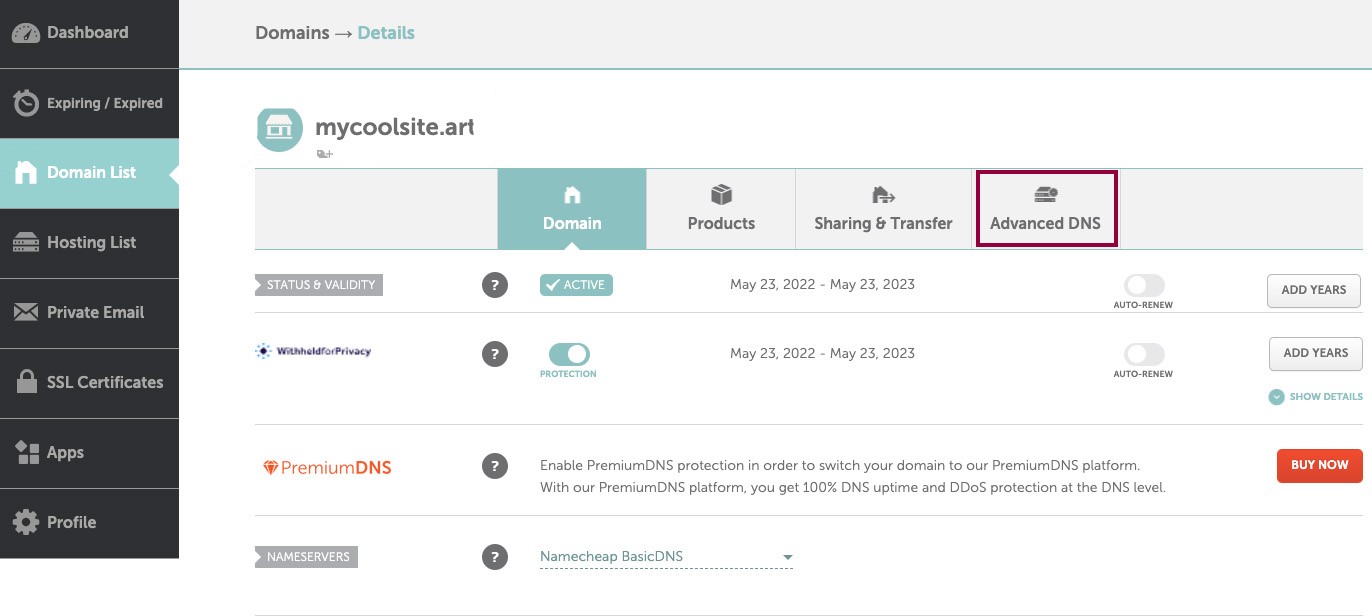Click the Profile gear icon

[x=26, y=522]
